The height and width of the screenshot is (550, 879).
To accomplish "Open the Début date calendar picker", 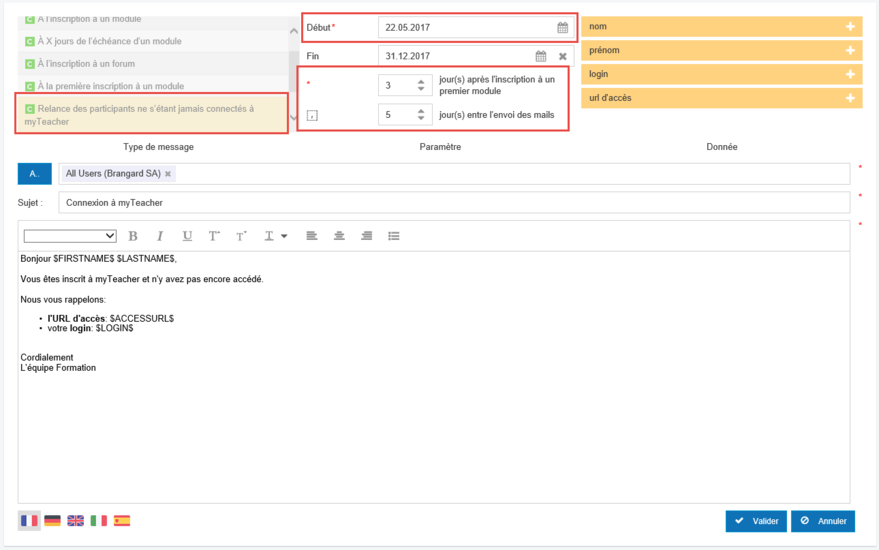I will [x=562, y=28].
